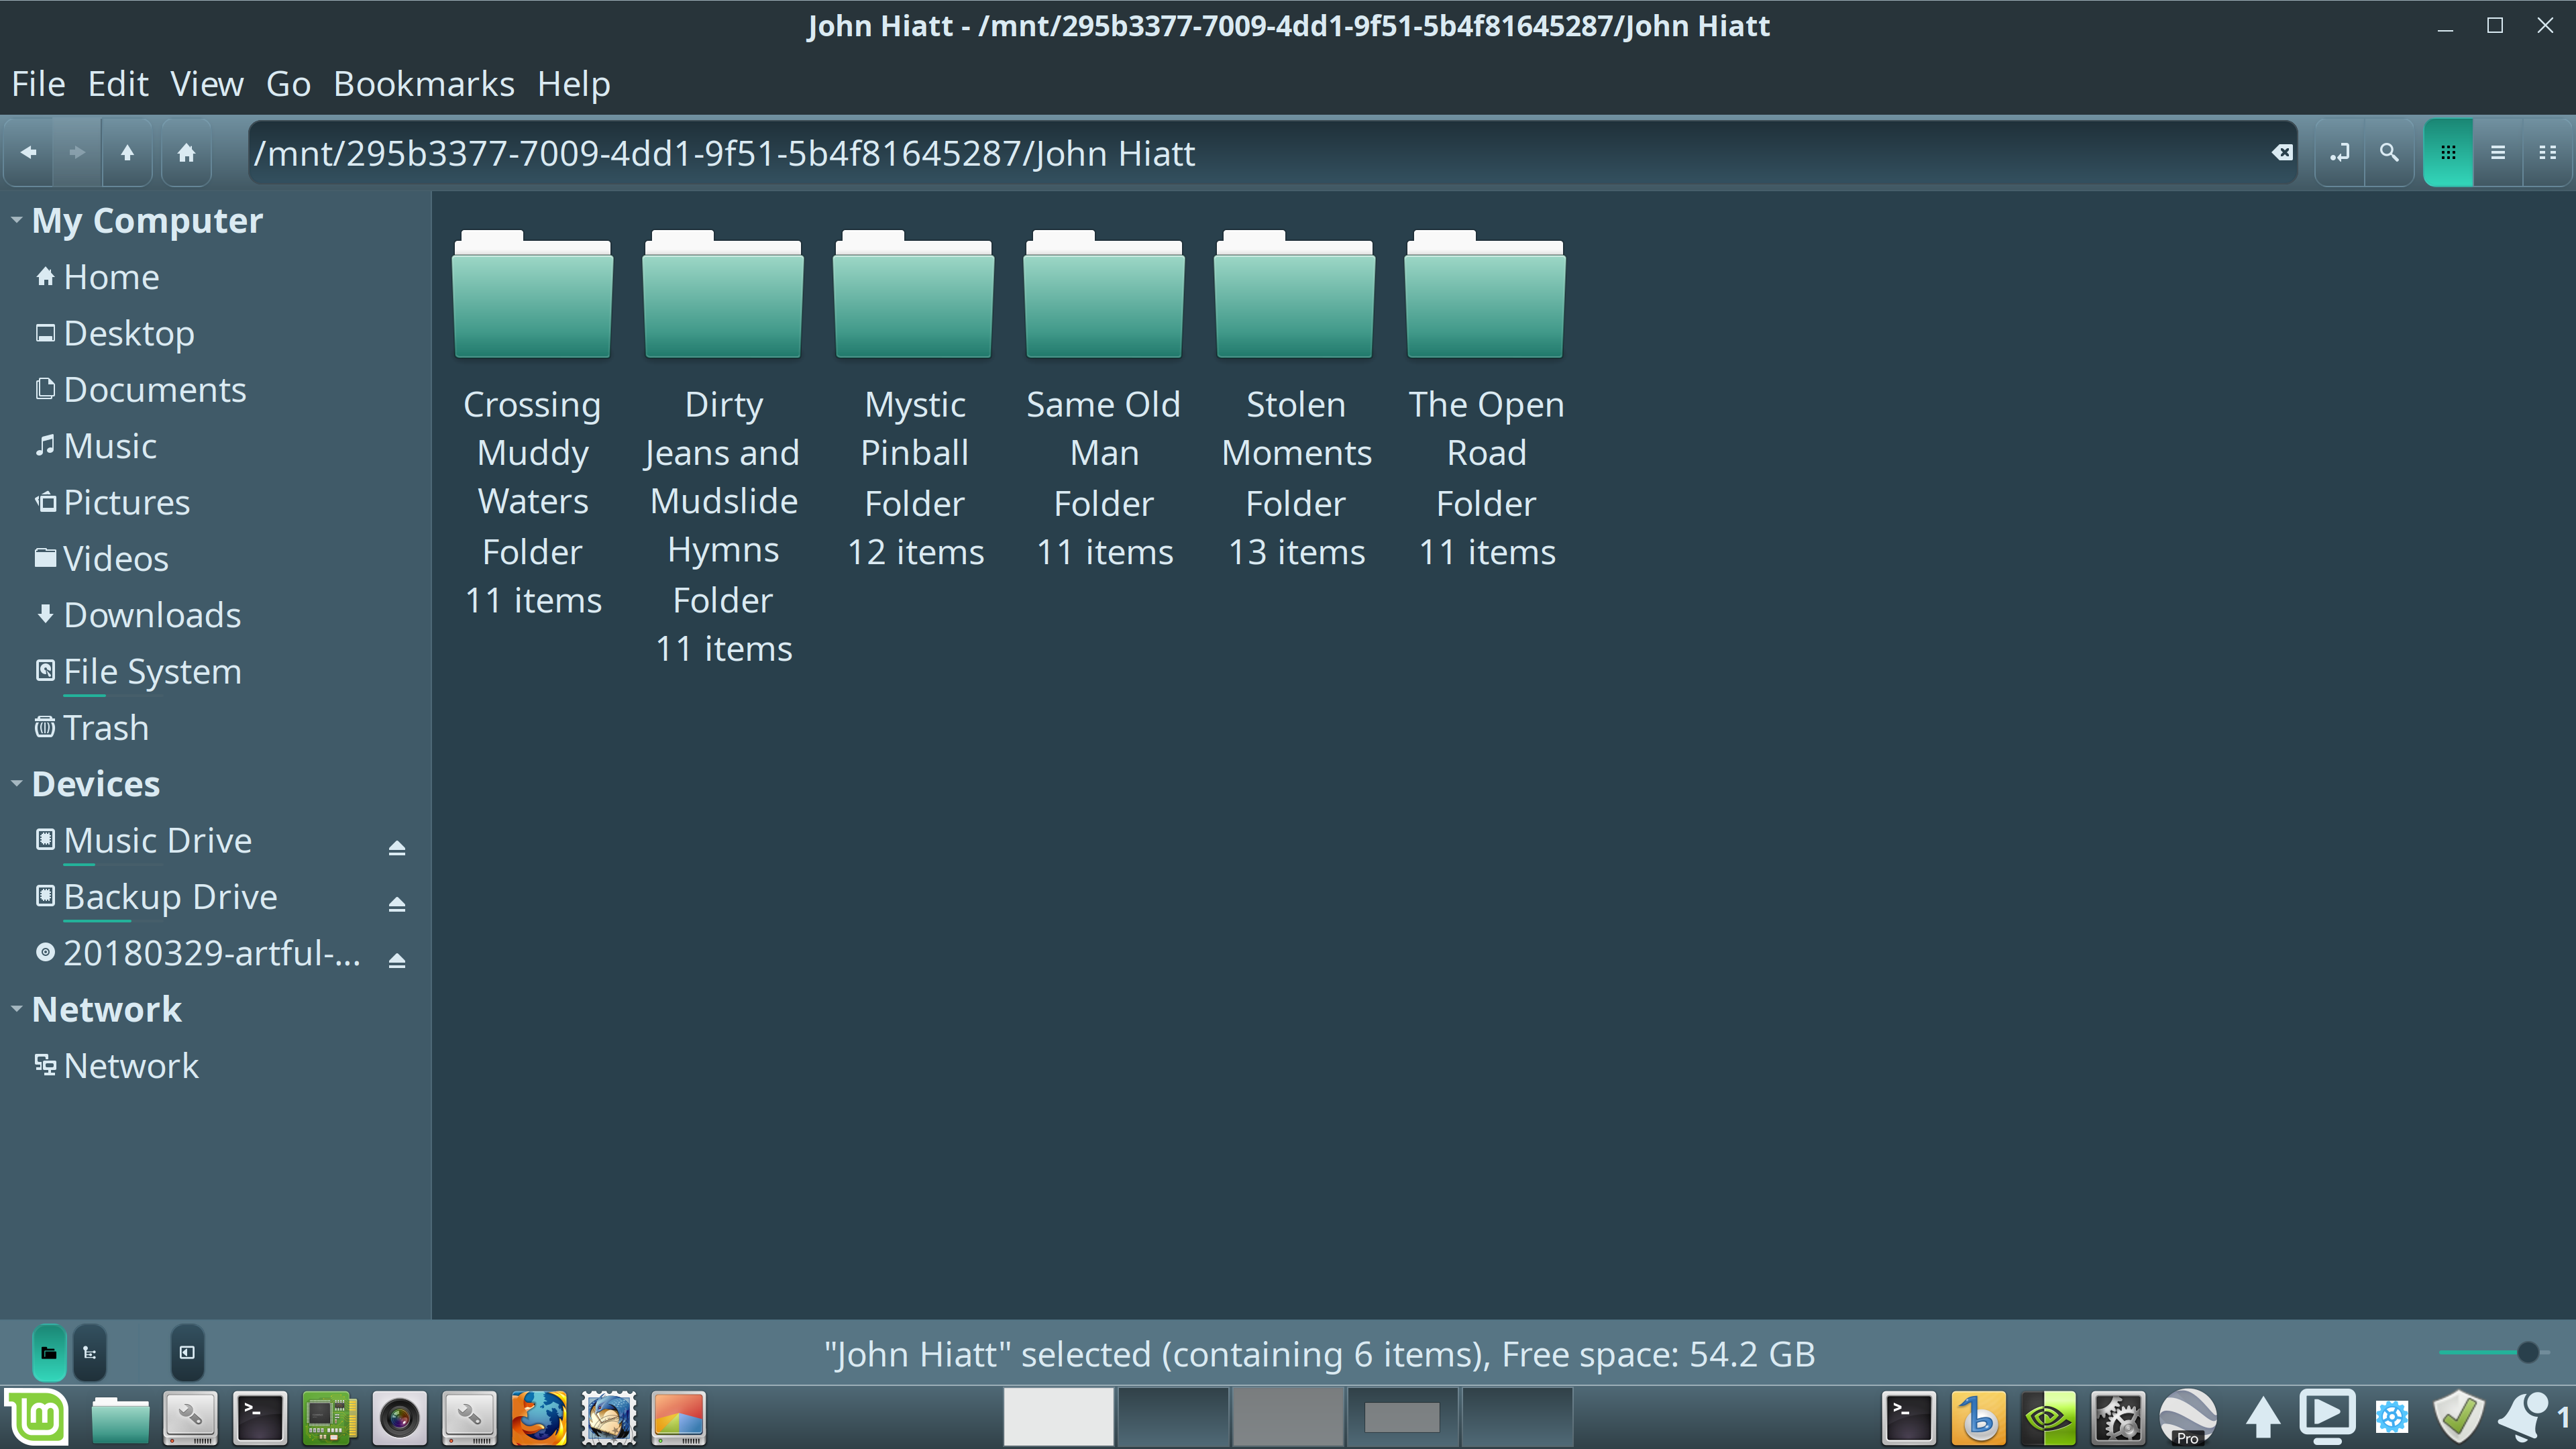The image size is (2576, 1449).
Task: Go up to the parent folder
Action: 127,153
